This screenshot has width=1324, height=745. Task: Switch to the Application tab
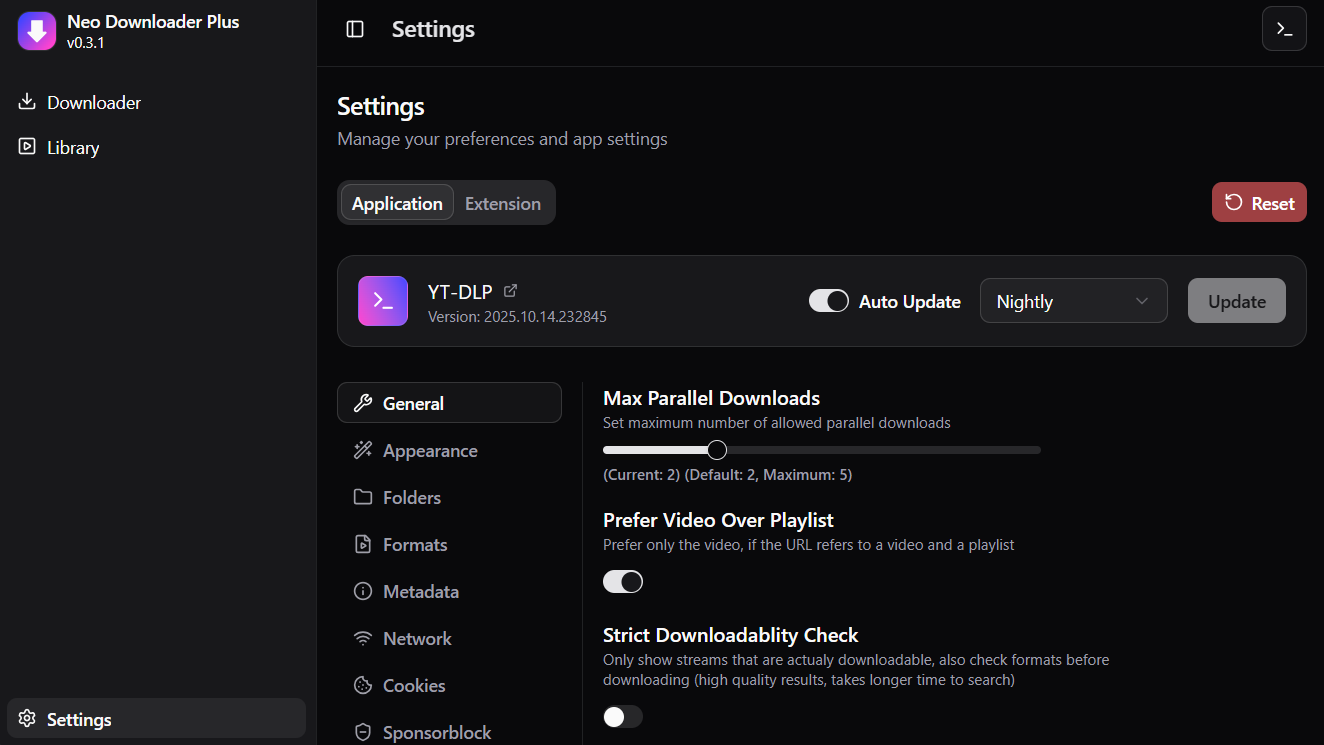[x=397, y=203]
